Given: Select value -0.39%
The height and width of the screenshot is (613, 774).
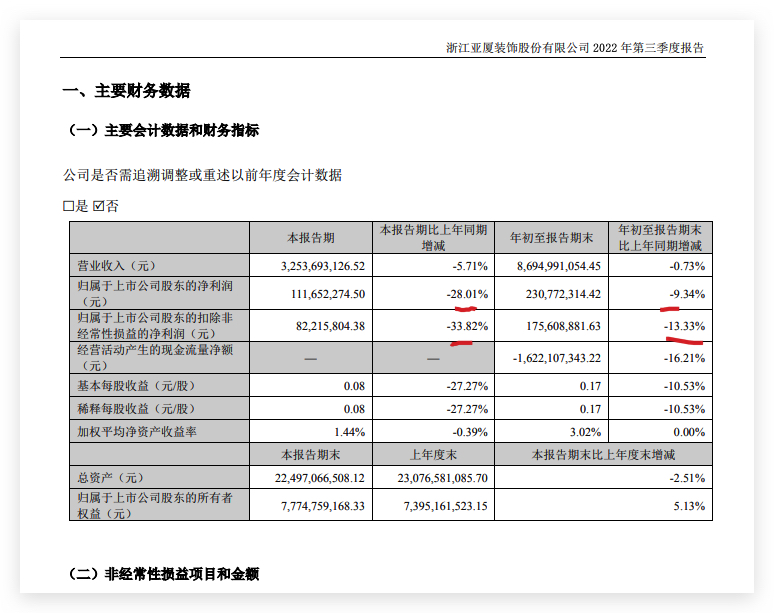Looking at the screenshot, I should 470,432.
